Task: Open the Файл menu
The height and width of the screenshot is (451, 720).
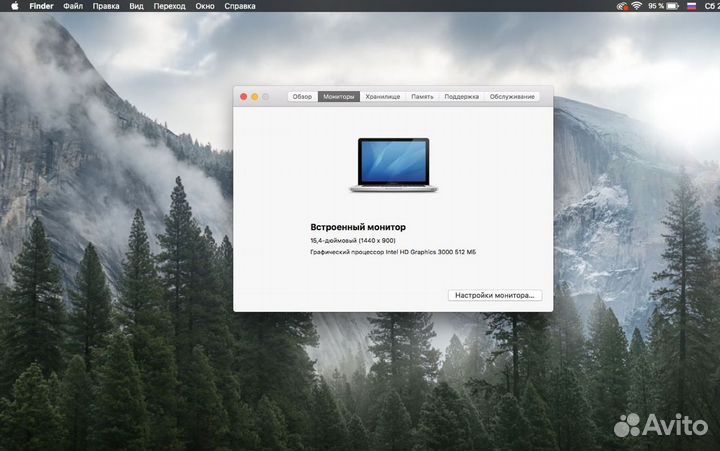Action: tap(73, 6)
